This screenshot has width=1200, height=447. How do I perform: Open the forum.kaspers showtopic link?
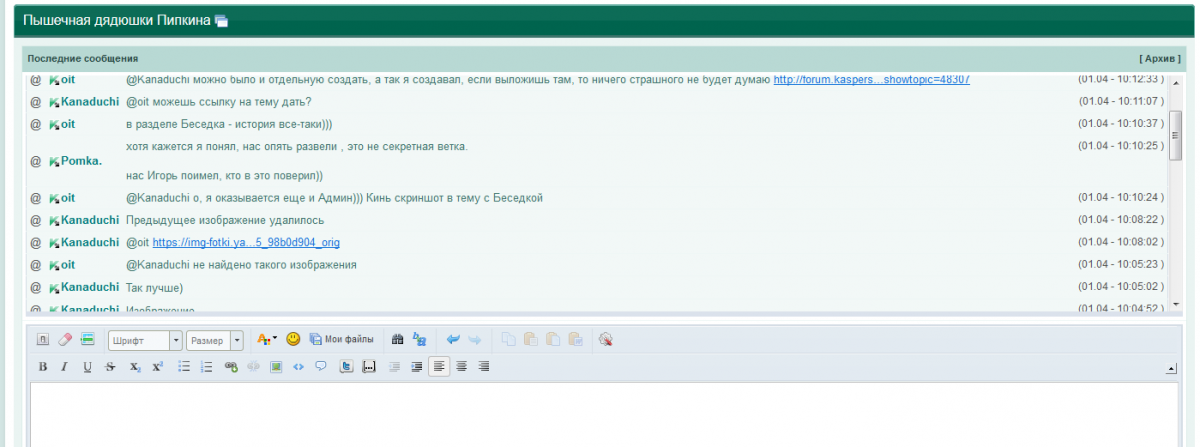tap(872, 79)
